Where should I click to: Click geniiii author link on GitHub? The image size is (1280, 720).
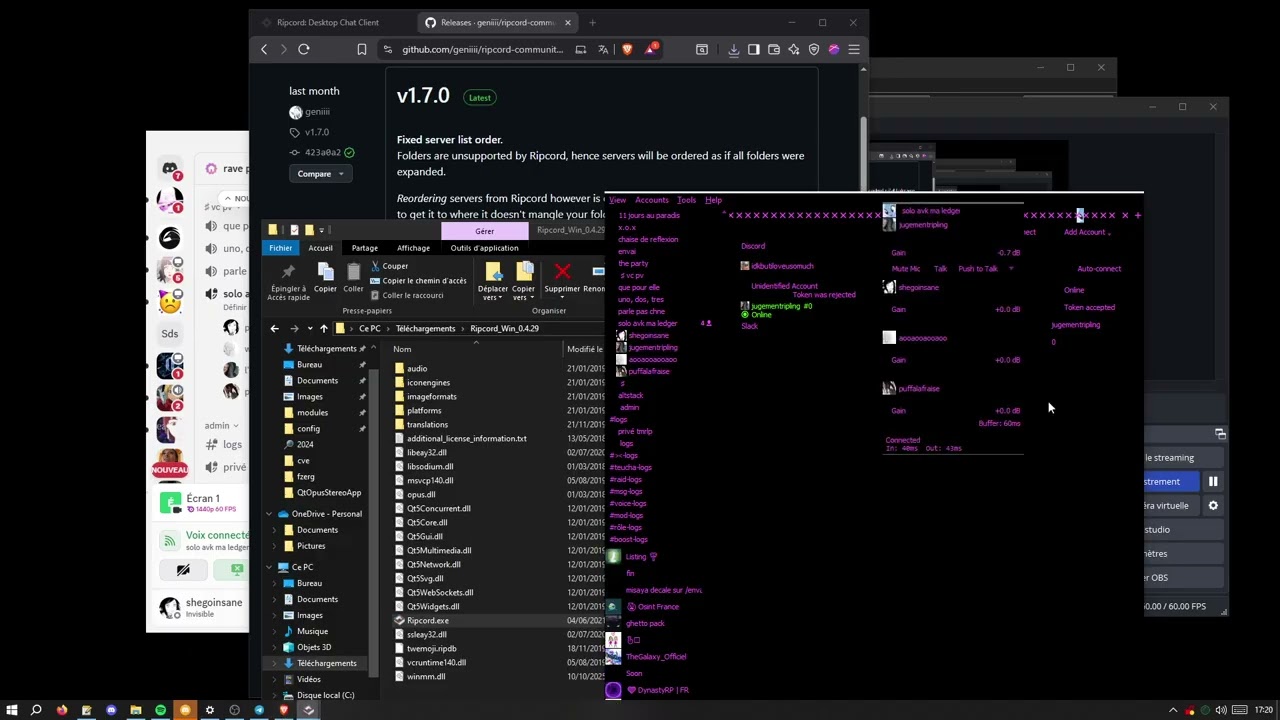click(x=317, y=112)
